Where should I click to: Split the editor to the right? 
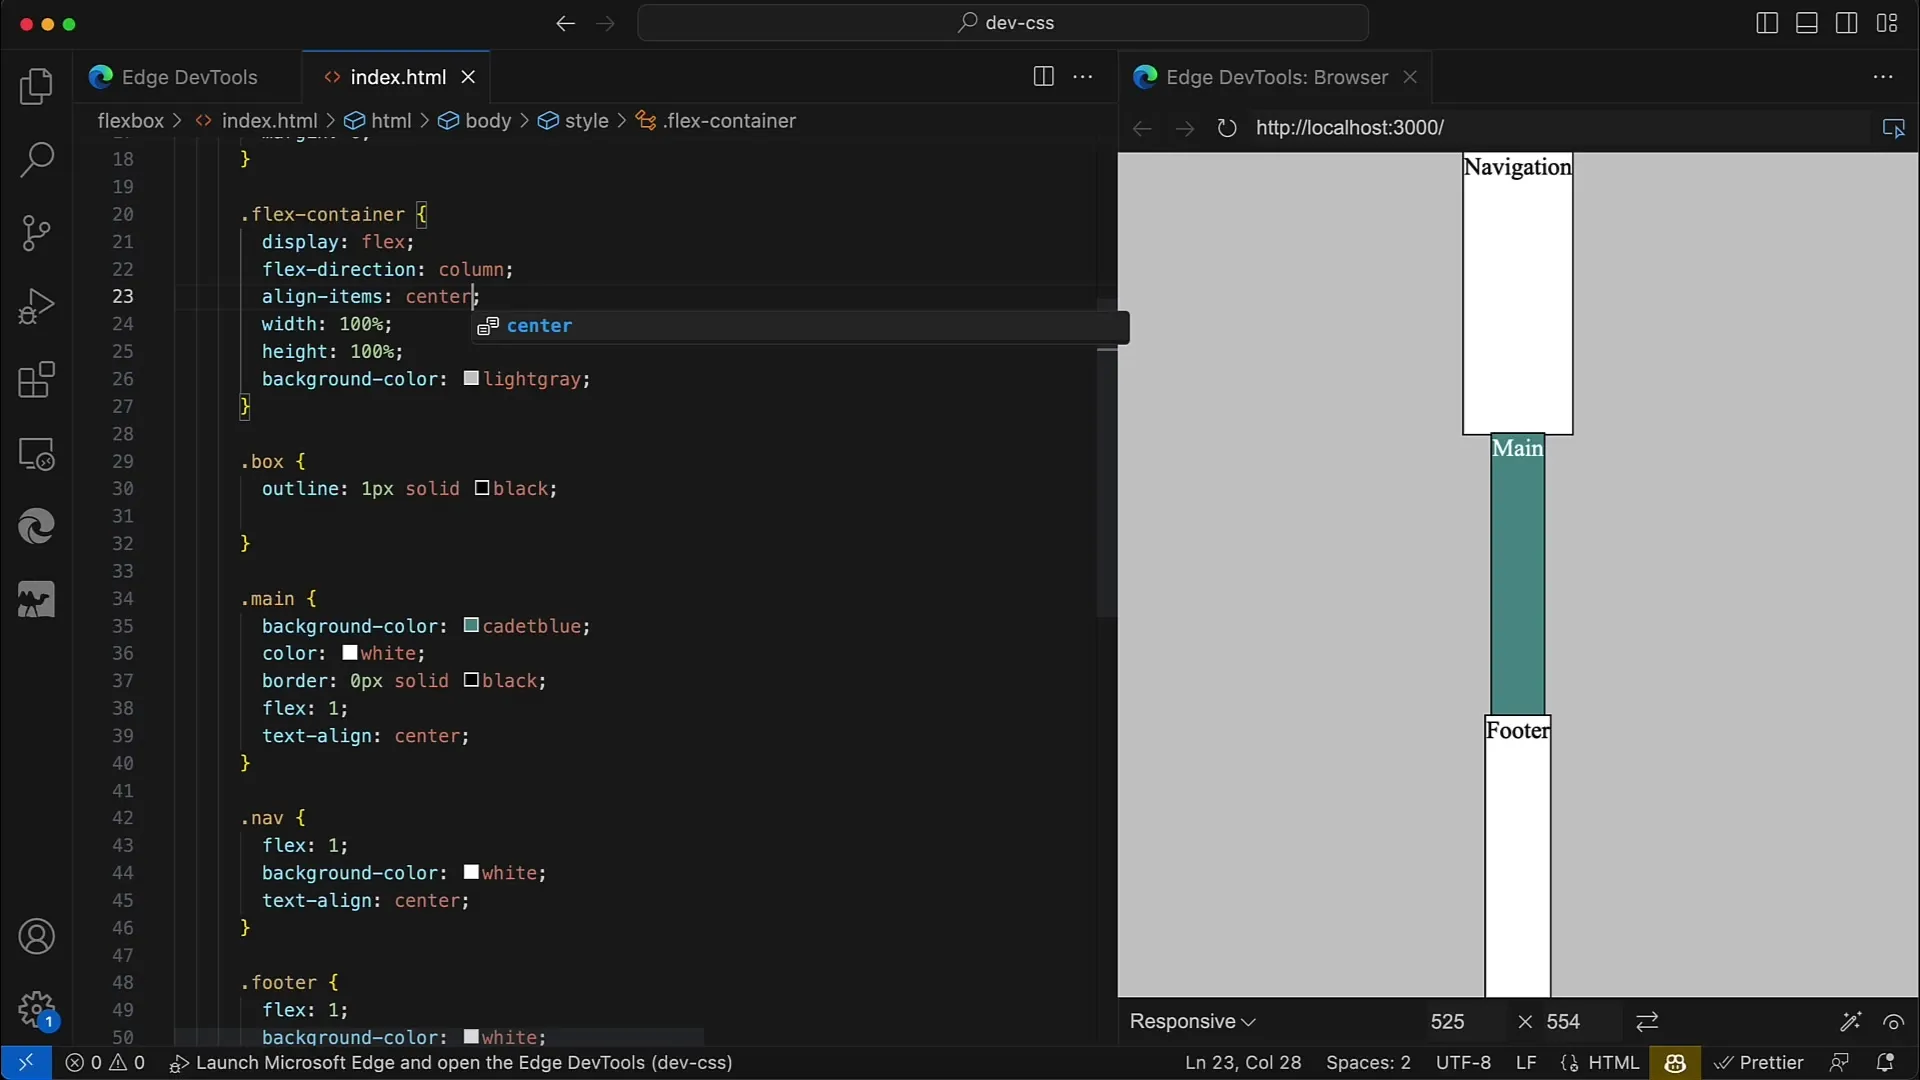pos(1043,77)
